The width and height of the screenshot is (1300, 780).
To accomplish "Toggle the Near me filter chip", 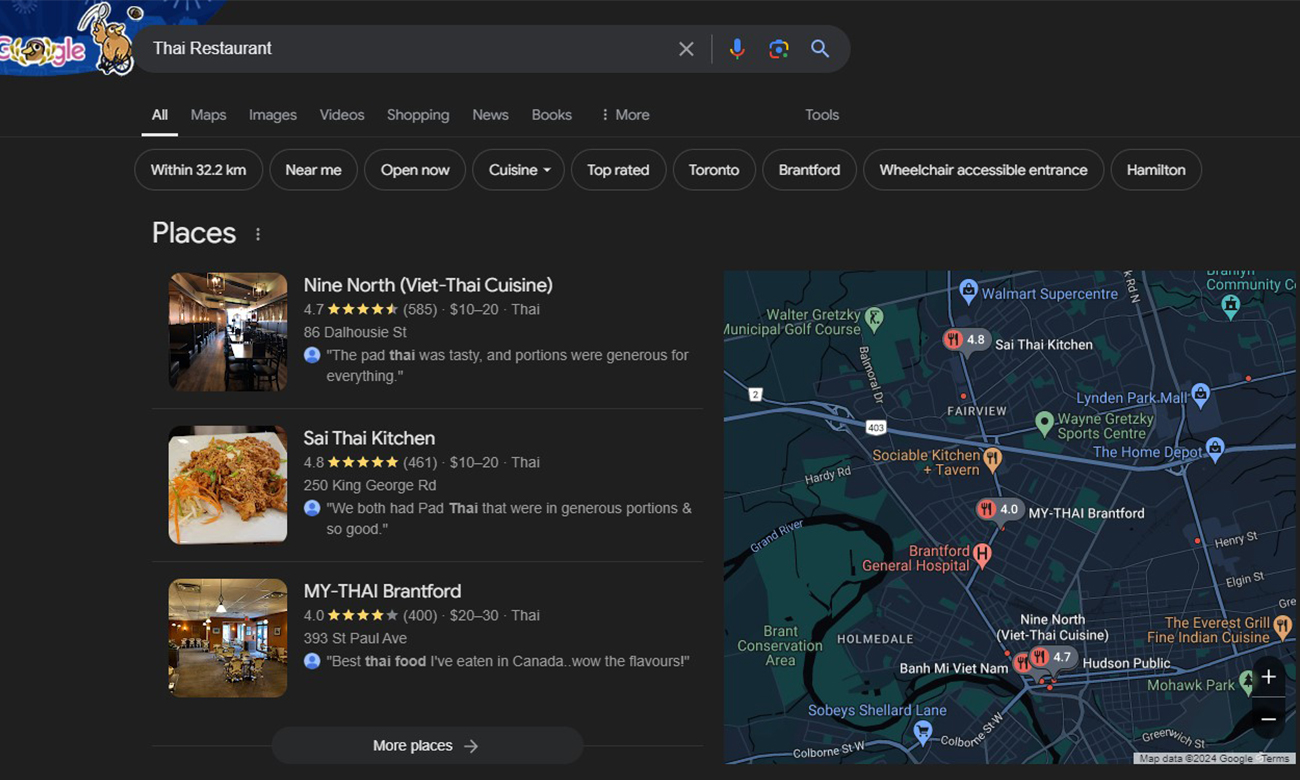I will 313,170.
